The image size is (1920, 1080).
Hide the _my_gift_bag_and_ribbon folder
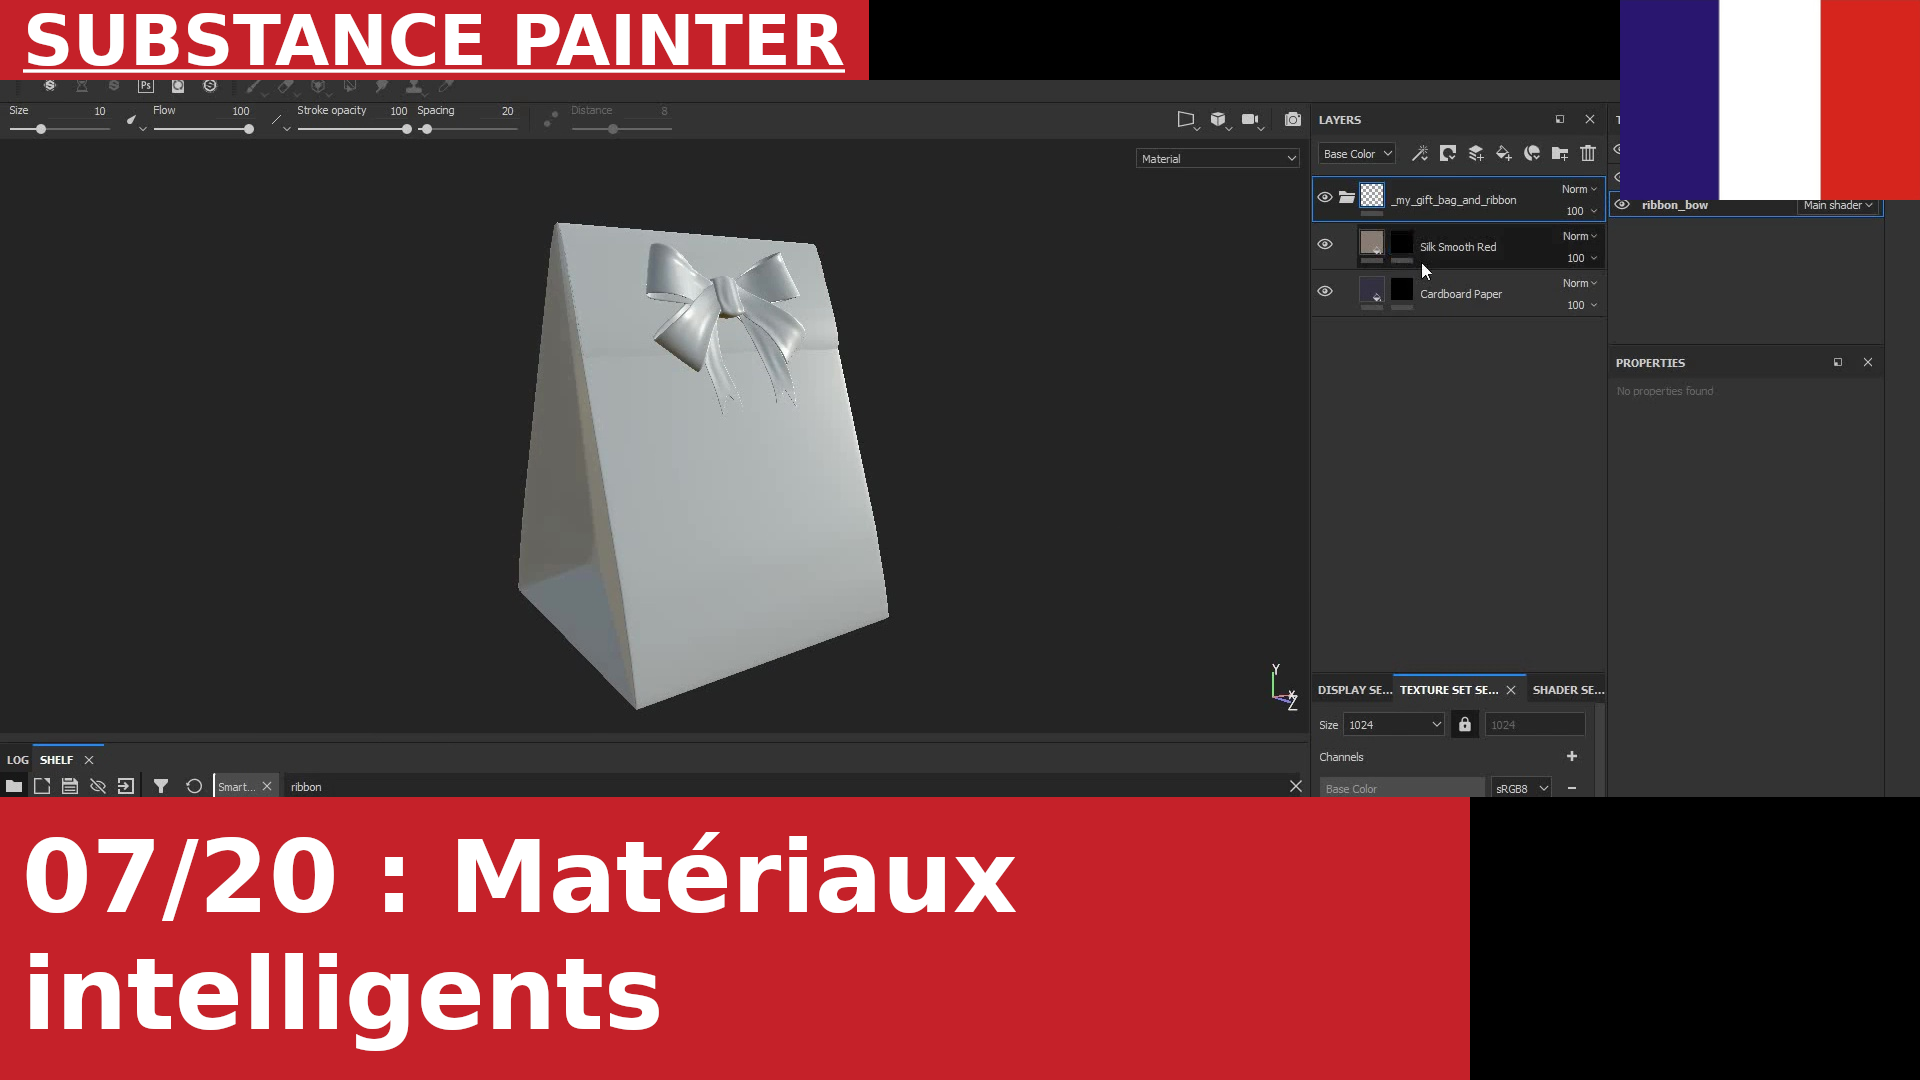coord(1325,197)
